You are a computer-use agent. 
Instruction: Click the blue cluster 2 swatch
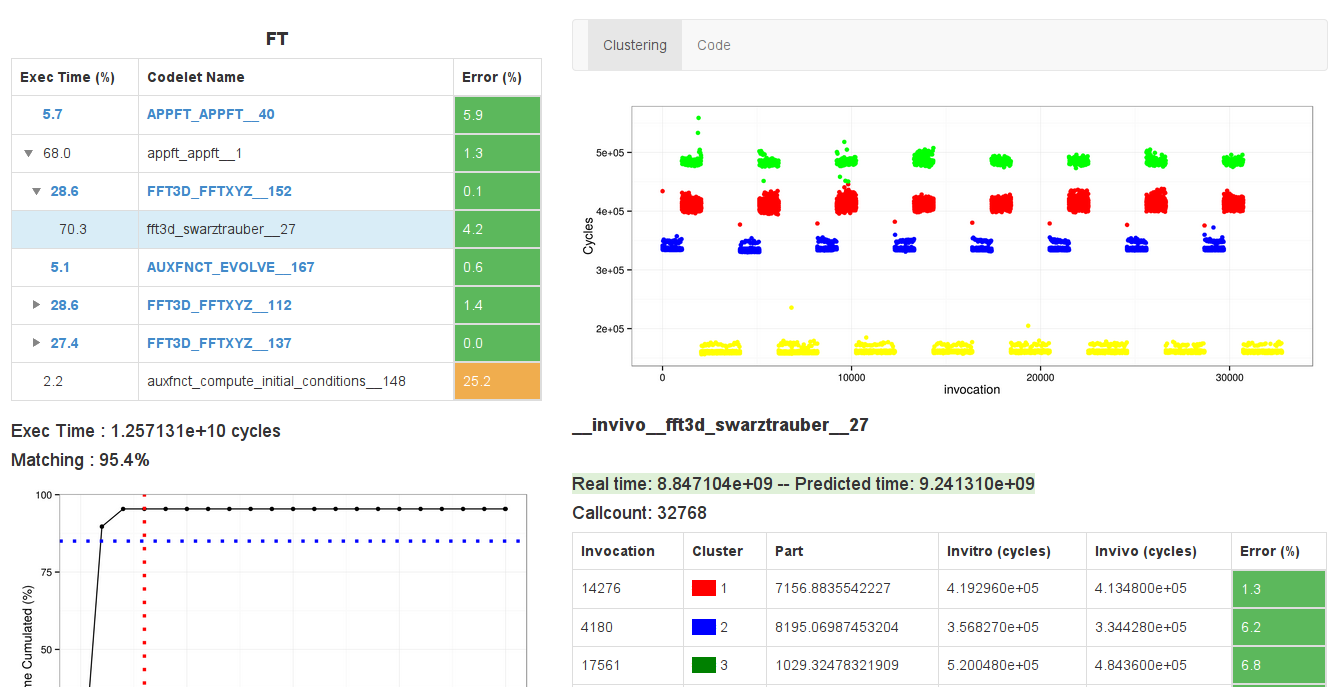coord(704,627)
